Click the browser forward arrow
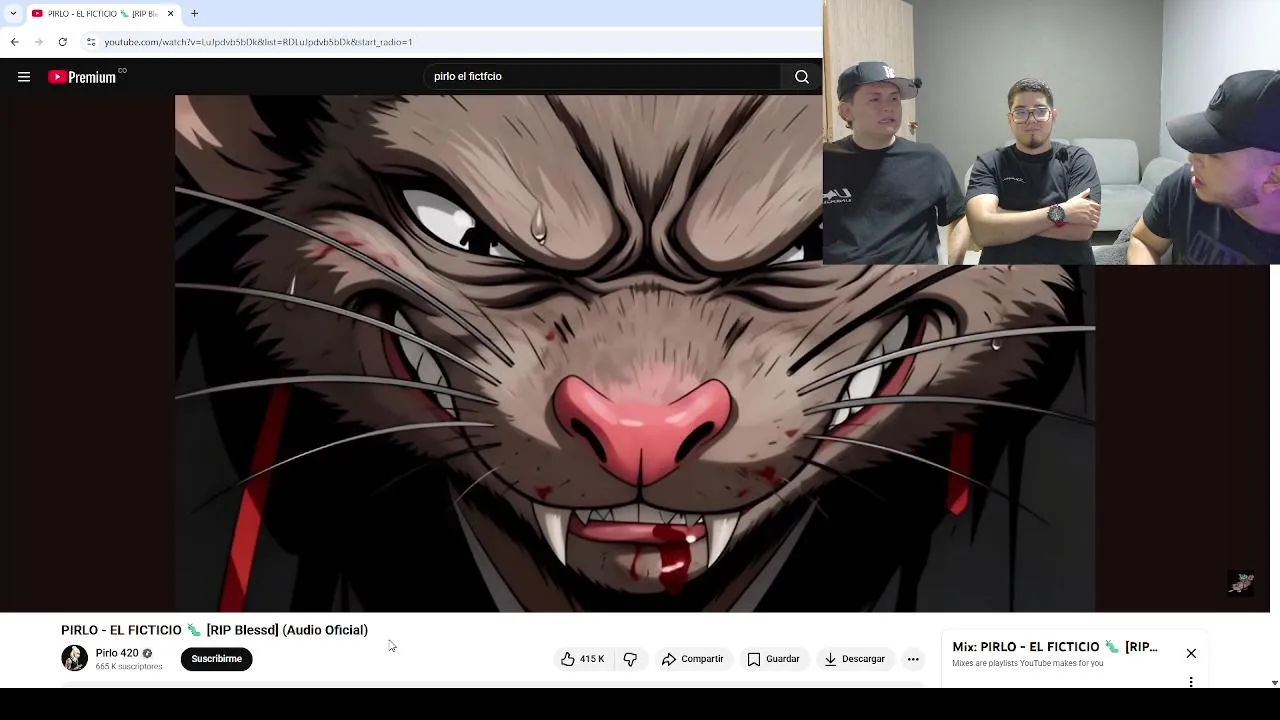The height and width of the screenshot is (720, 1280). click(38, 42)
